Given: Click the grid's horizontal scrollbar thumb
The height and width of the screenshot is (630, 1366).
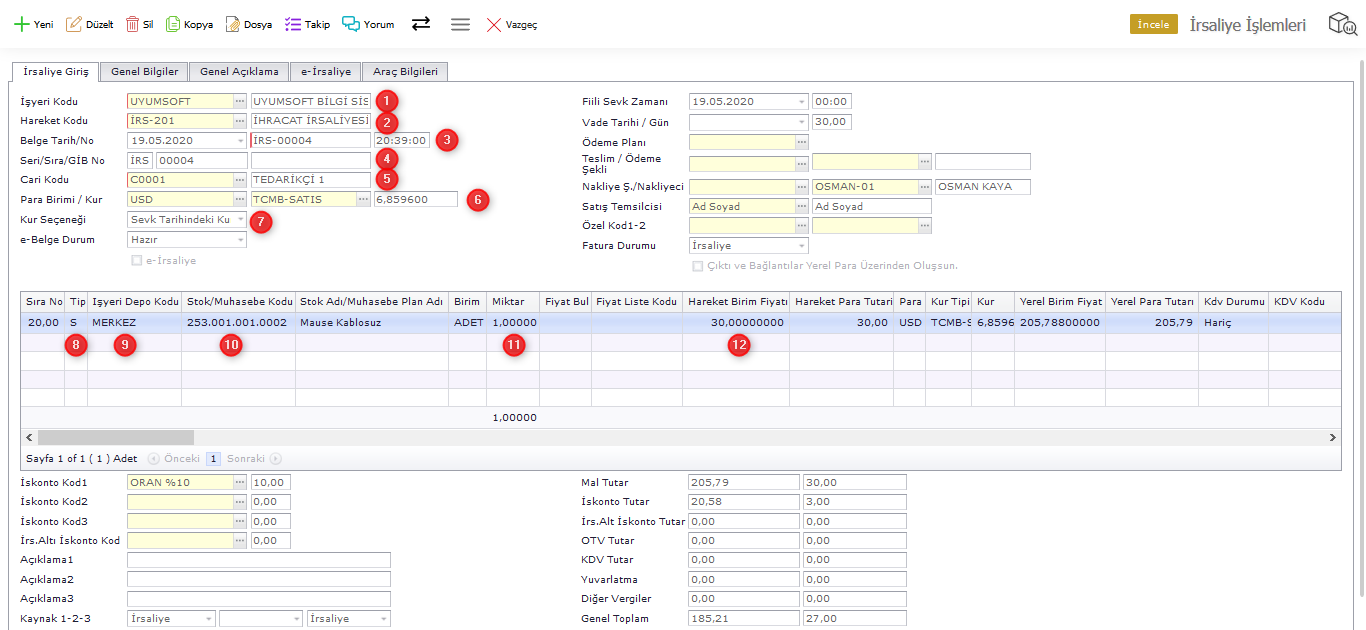Looking at the screenshot, I should pos(115,438).
